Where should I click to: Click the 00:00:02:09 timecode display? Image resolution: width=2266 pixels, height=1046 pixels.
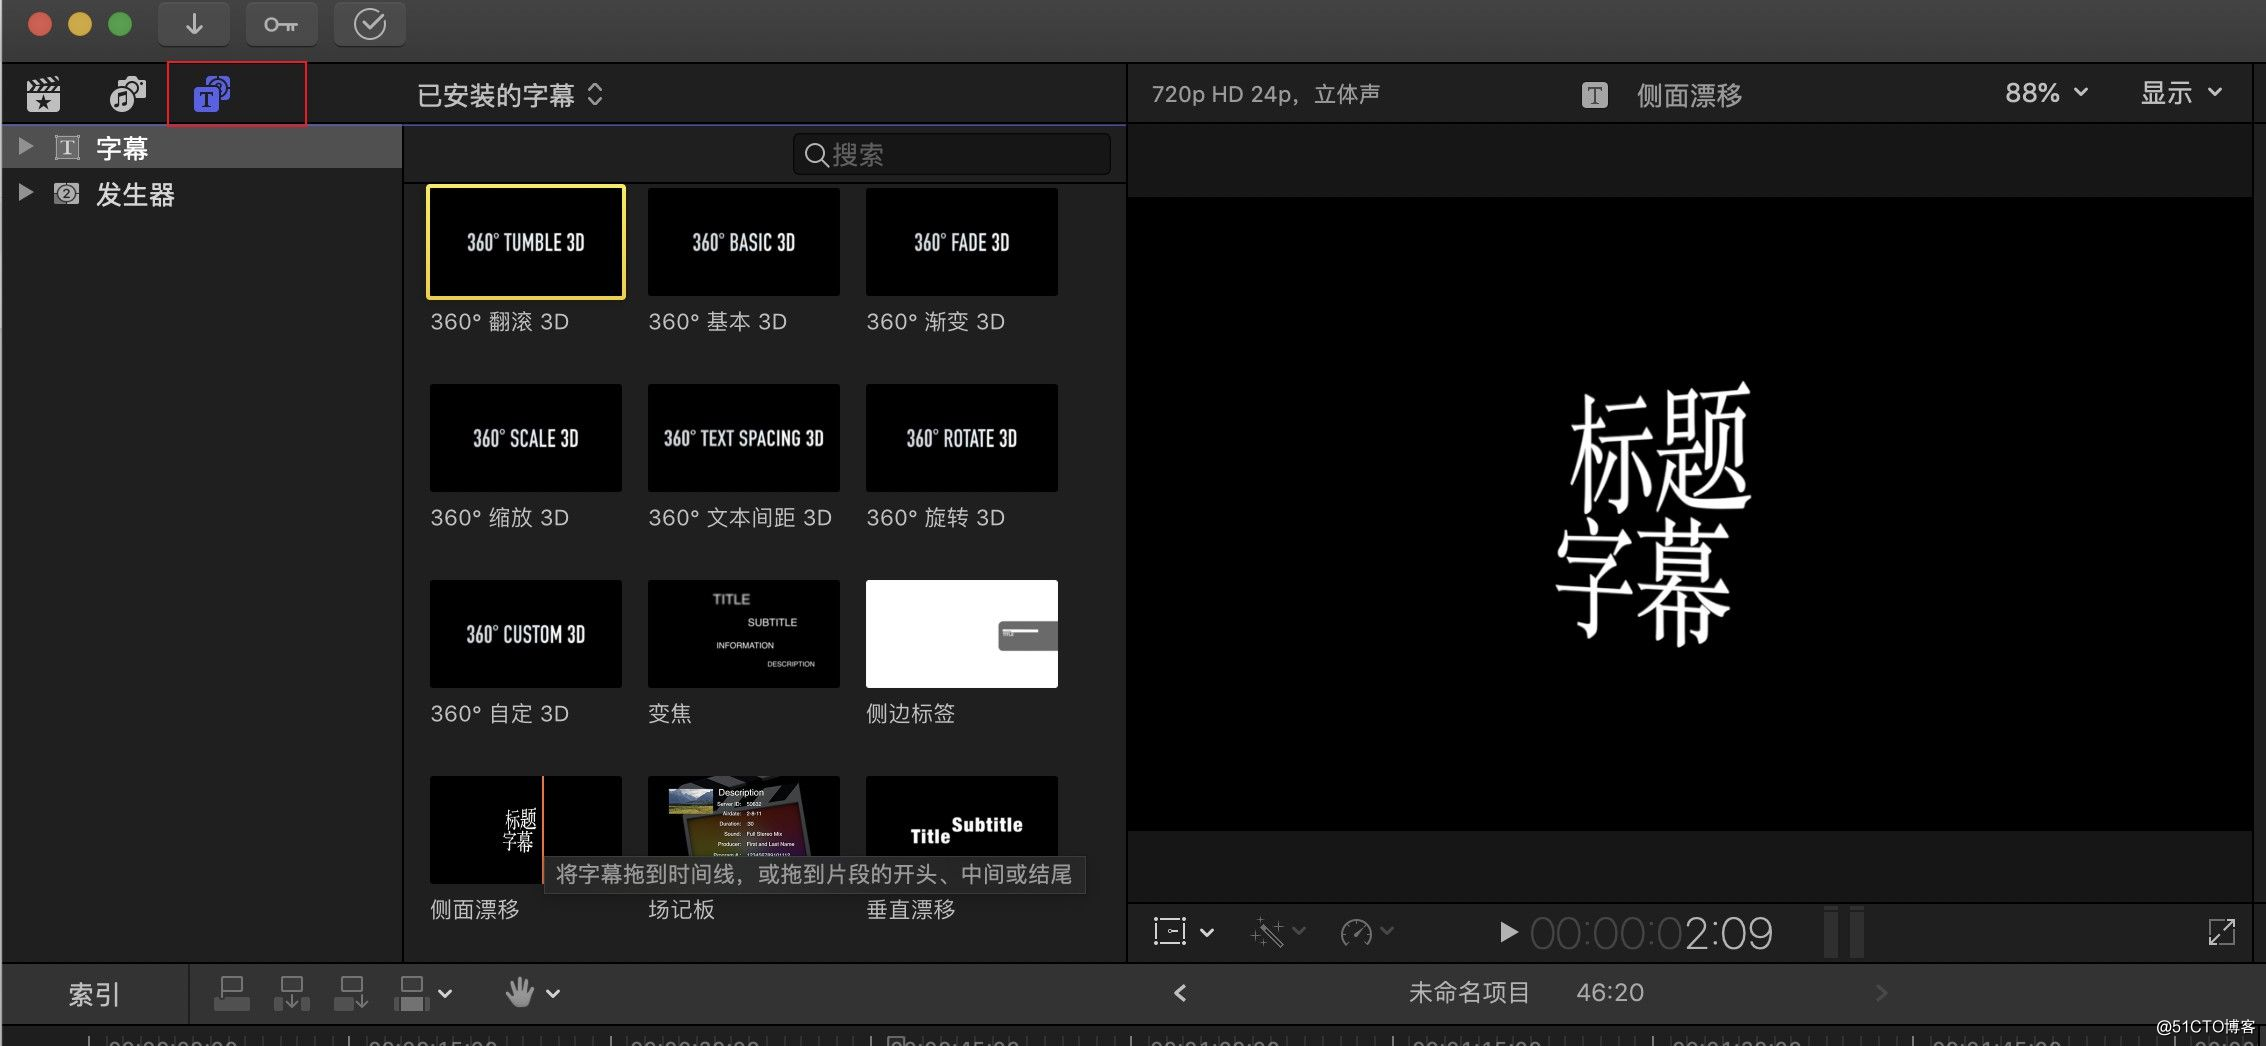pyautogui.click(x=1651, y=934)
